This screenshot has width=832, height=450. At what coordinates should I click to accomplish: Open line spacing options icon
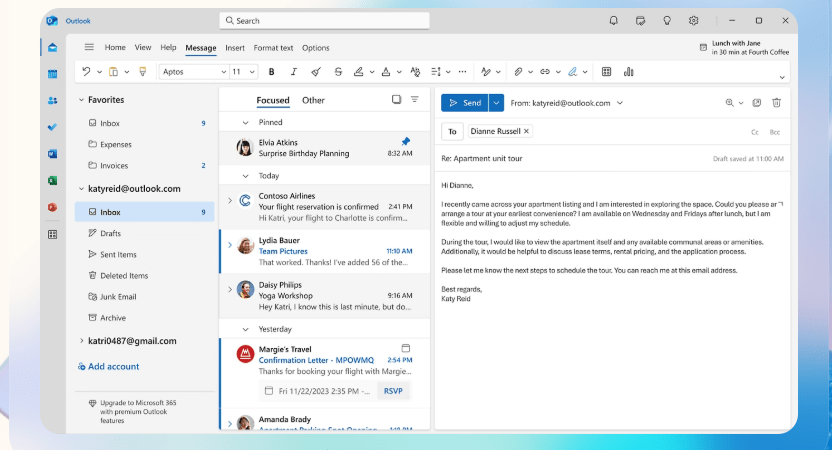(x=436, y=72)
